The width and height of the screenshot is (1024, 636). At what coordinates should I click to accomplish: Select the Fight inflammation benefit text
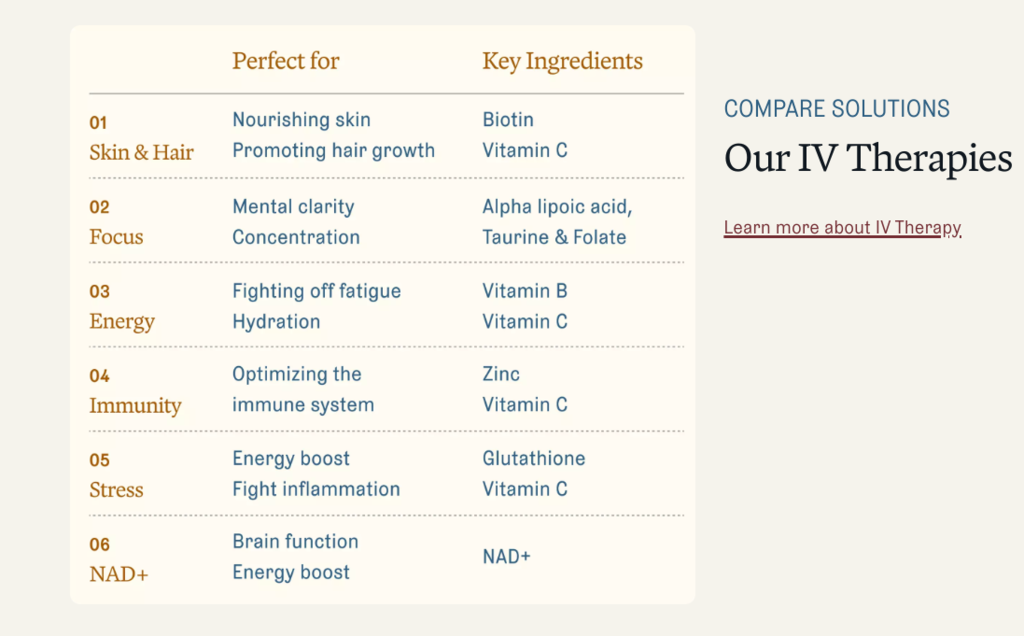pos(316,490)
